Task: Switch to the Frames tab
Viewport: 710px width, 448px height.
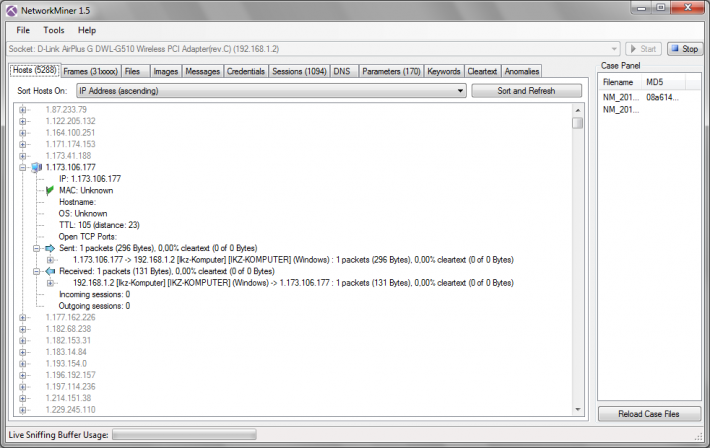Action: [x=91, y=72]
